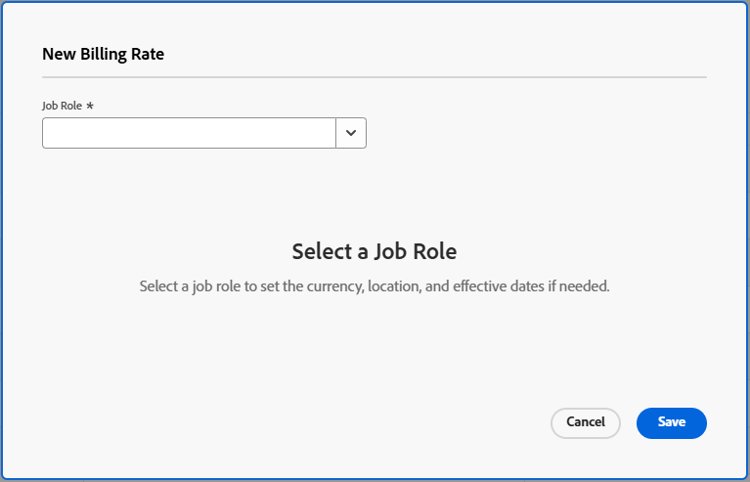Click the blue Save button
The width and height of the screenshot is (750, 482).
click(x=671, y=423)
